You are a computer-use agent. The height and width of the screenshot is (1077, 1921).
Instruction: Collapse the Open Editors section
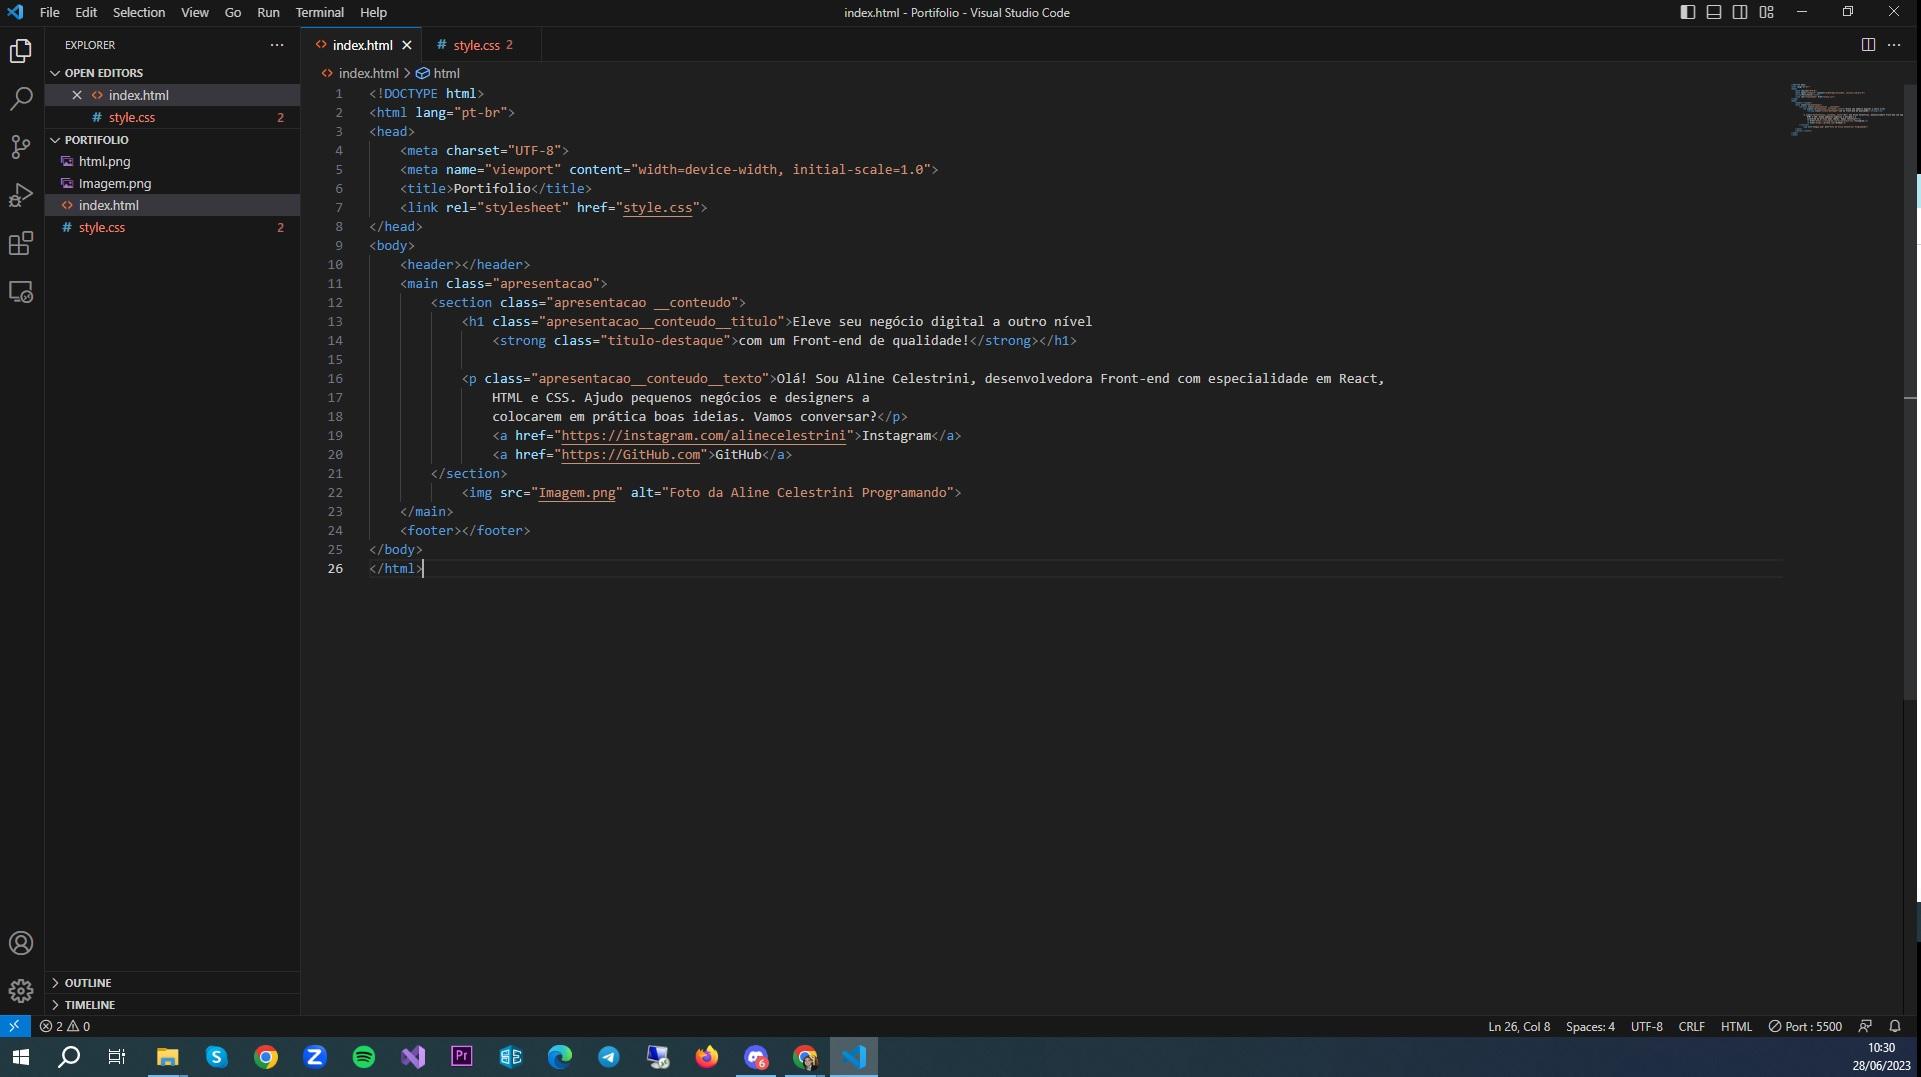[172, 73]
